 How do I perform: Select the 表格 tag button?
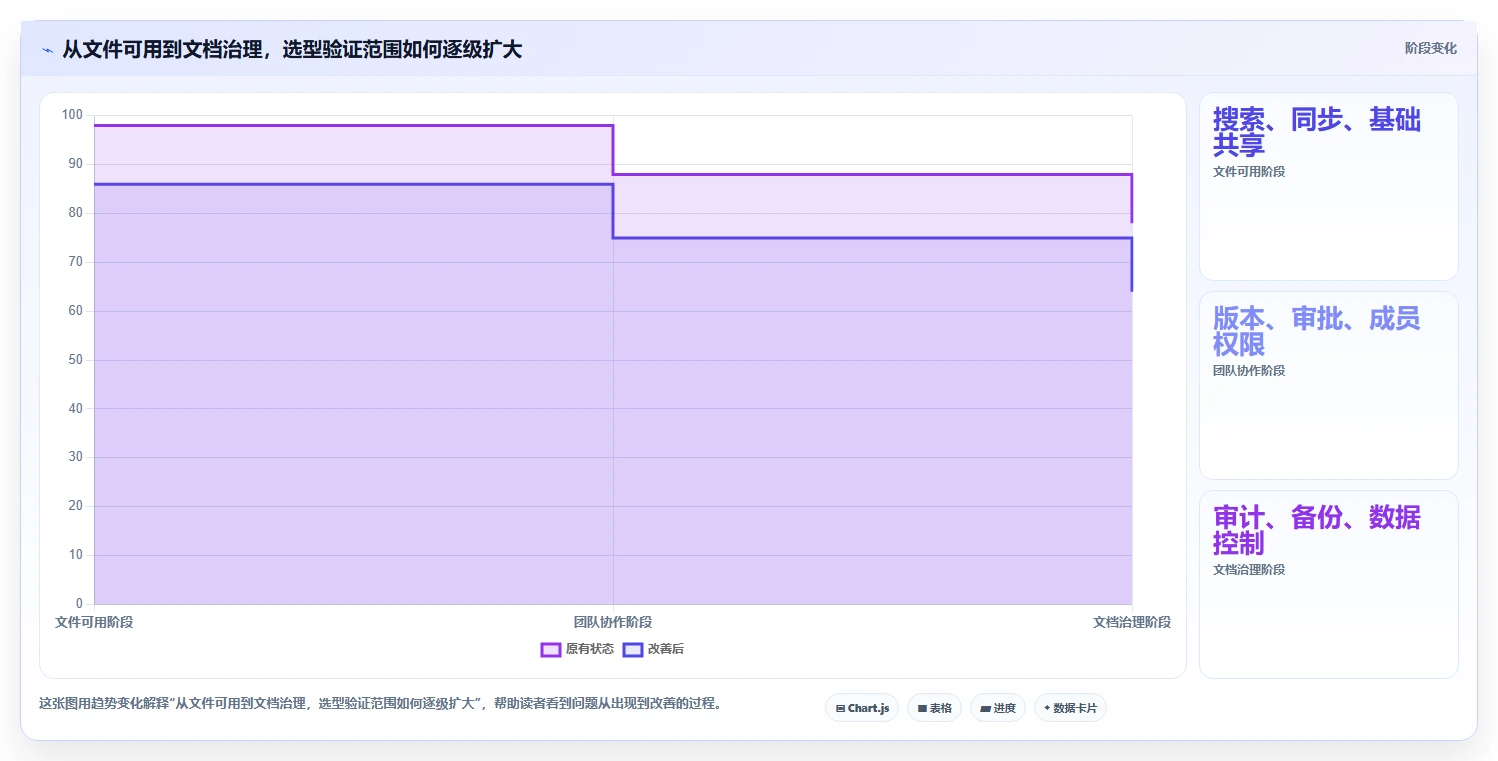(x=934, y=708)
